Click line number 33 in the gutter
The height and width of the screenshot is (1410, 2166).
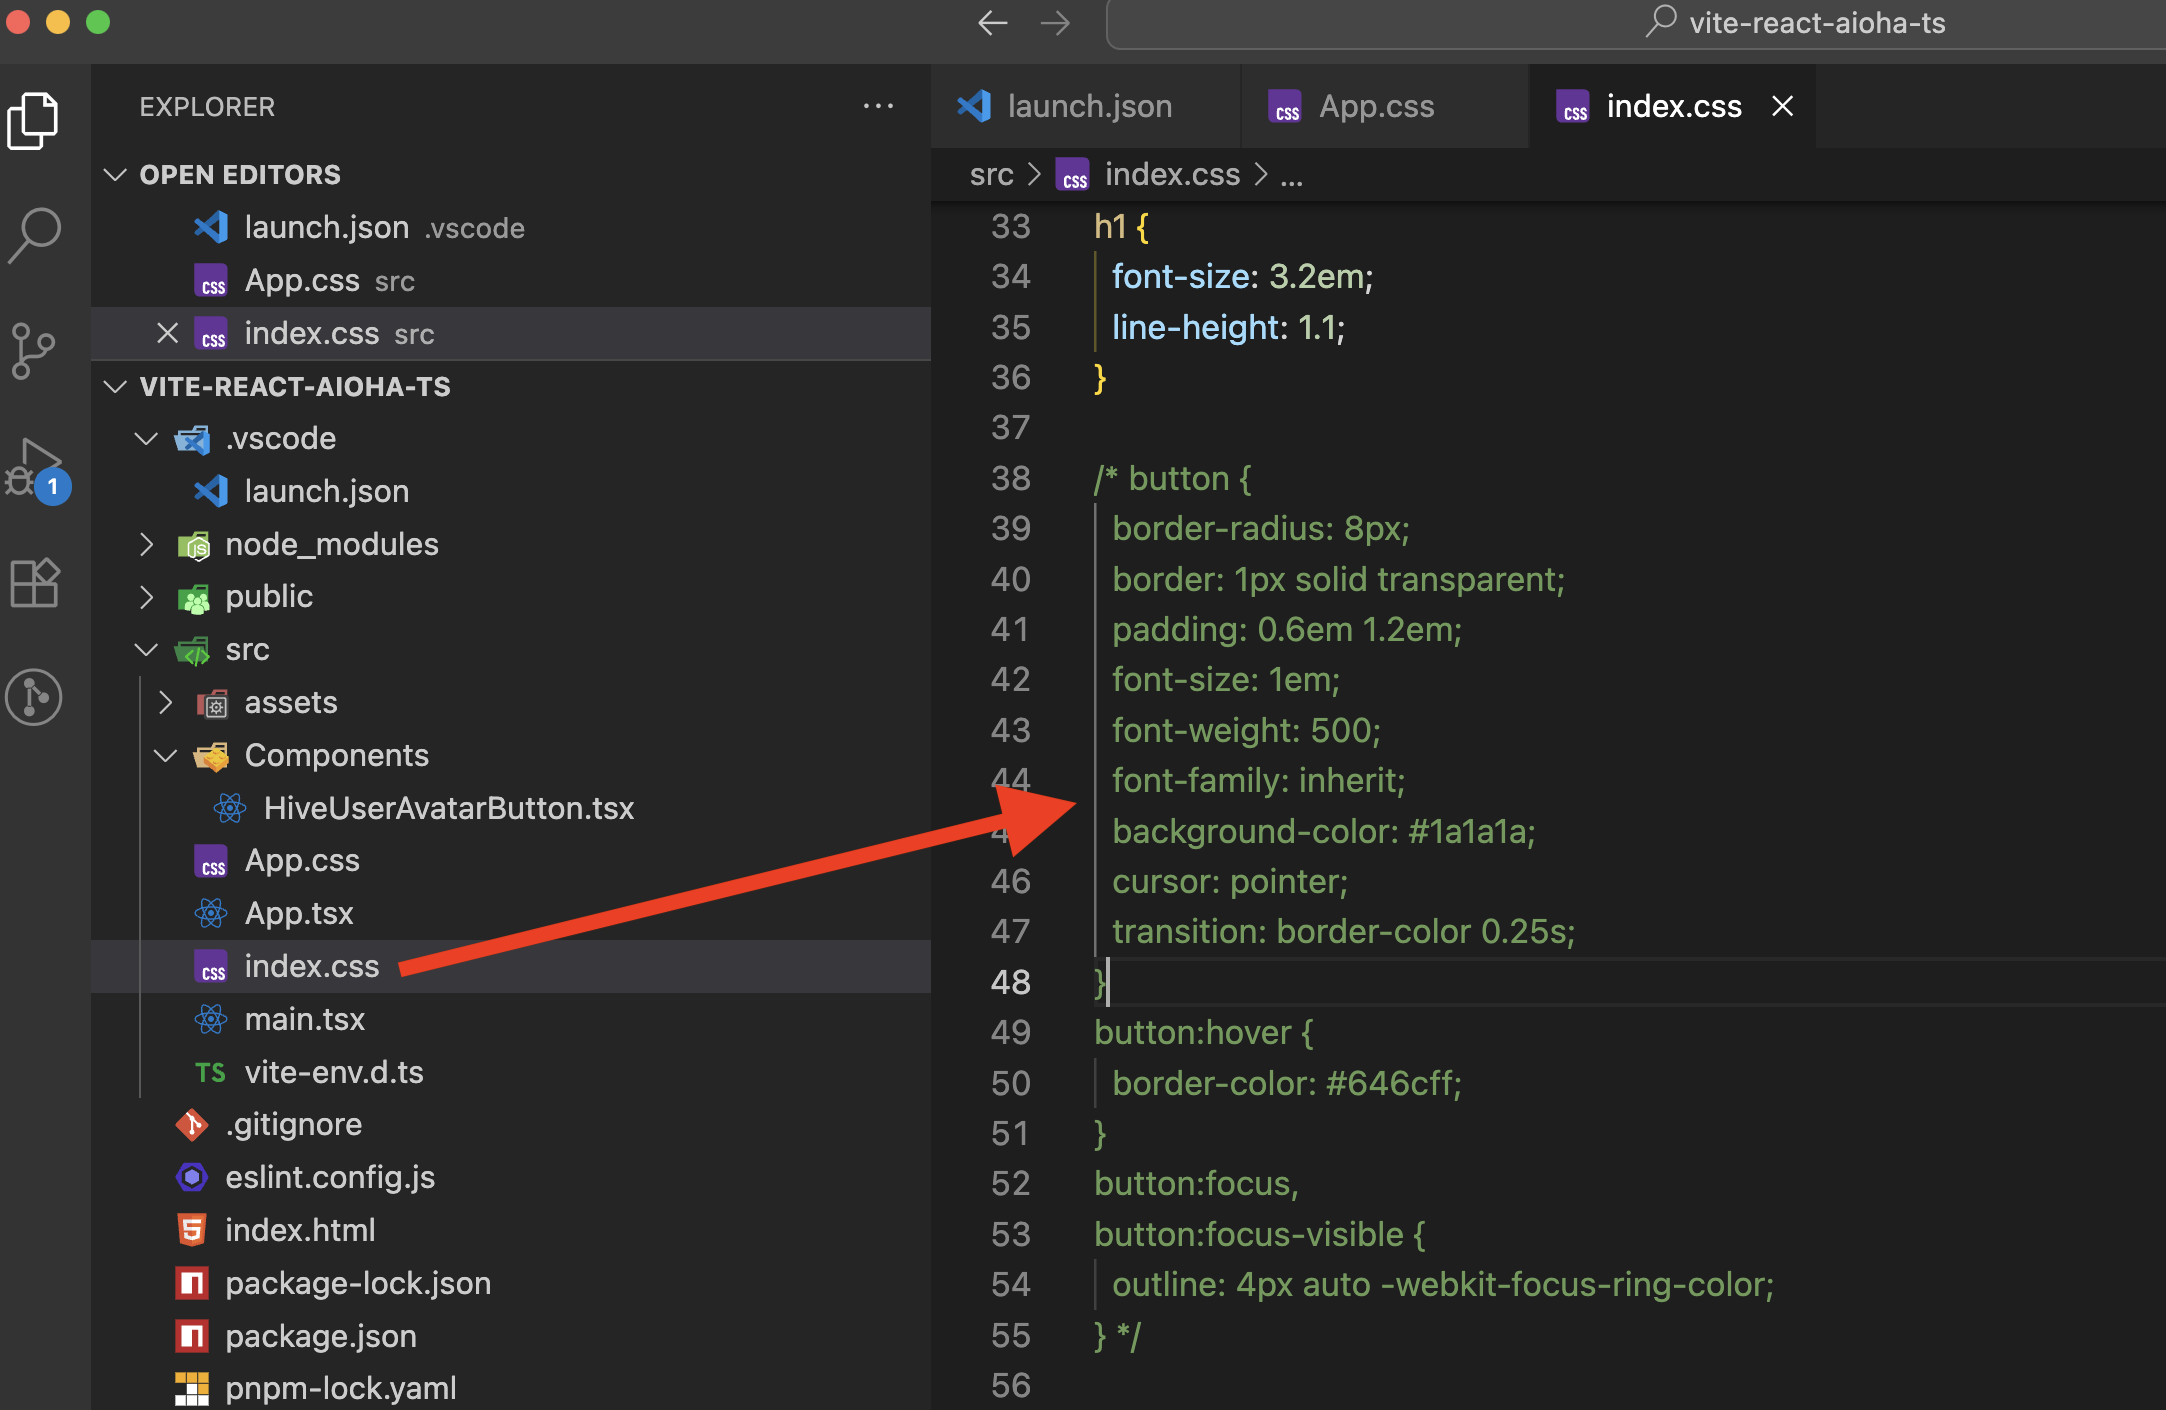pos(1010,227)
